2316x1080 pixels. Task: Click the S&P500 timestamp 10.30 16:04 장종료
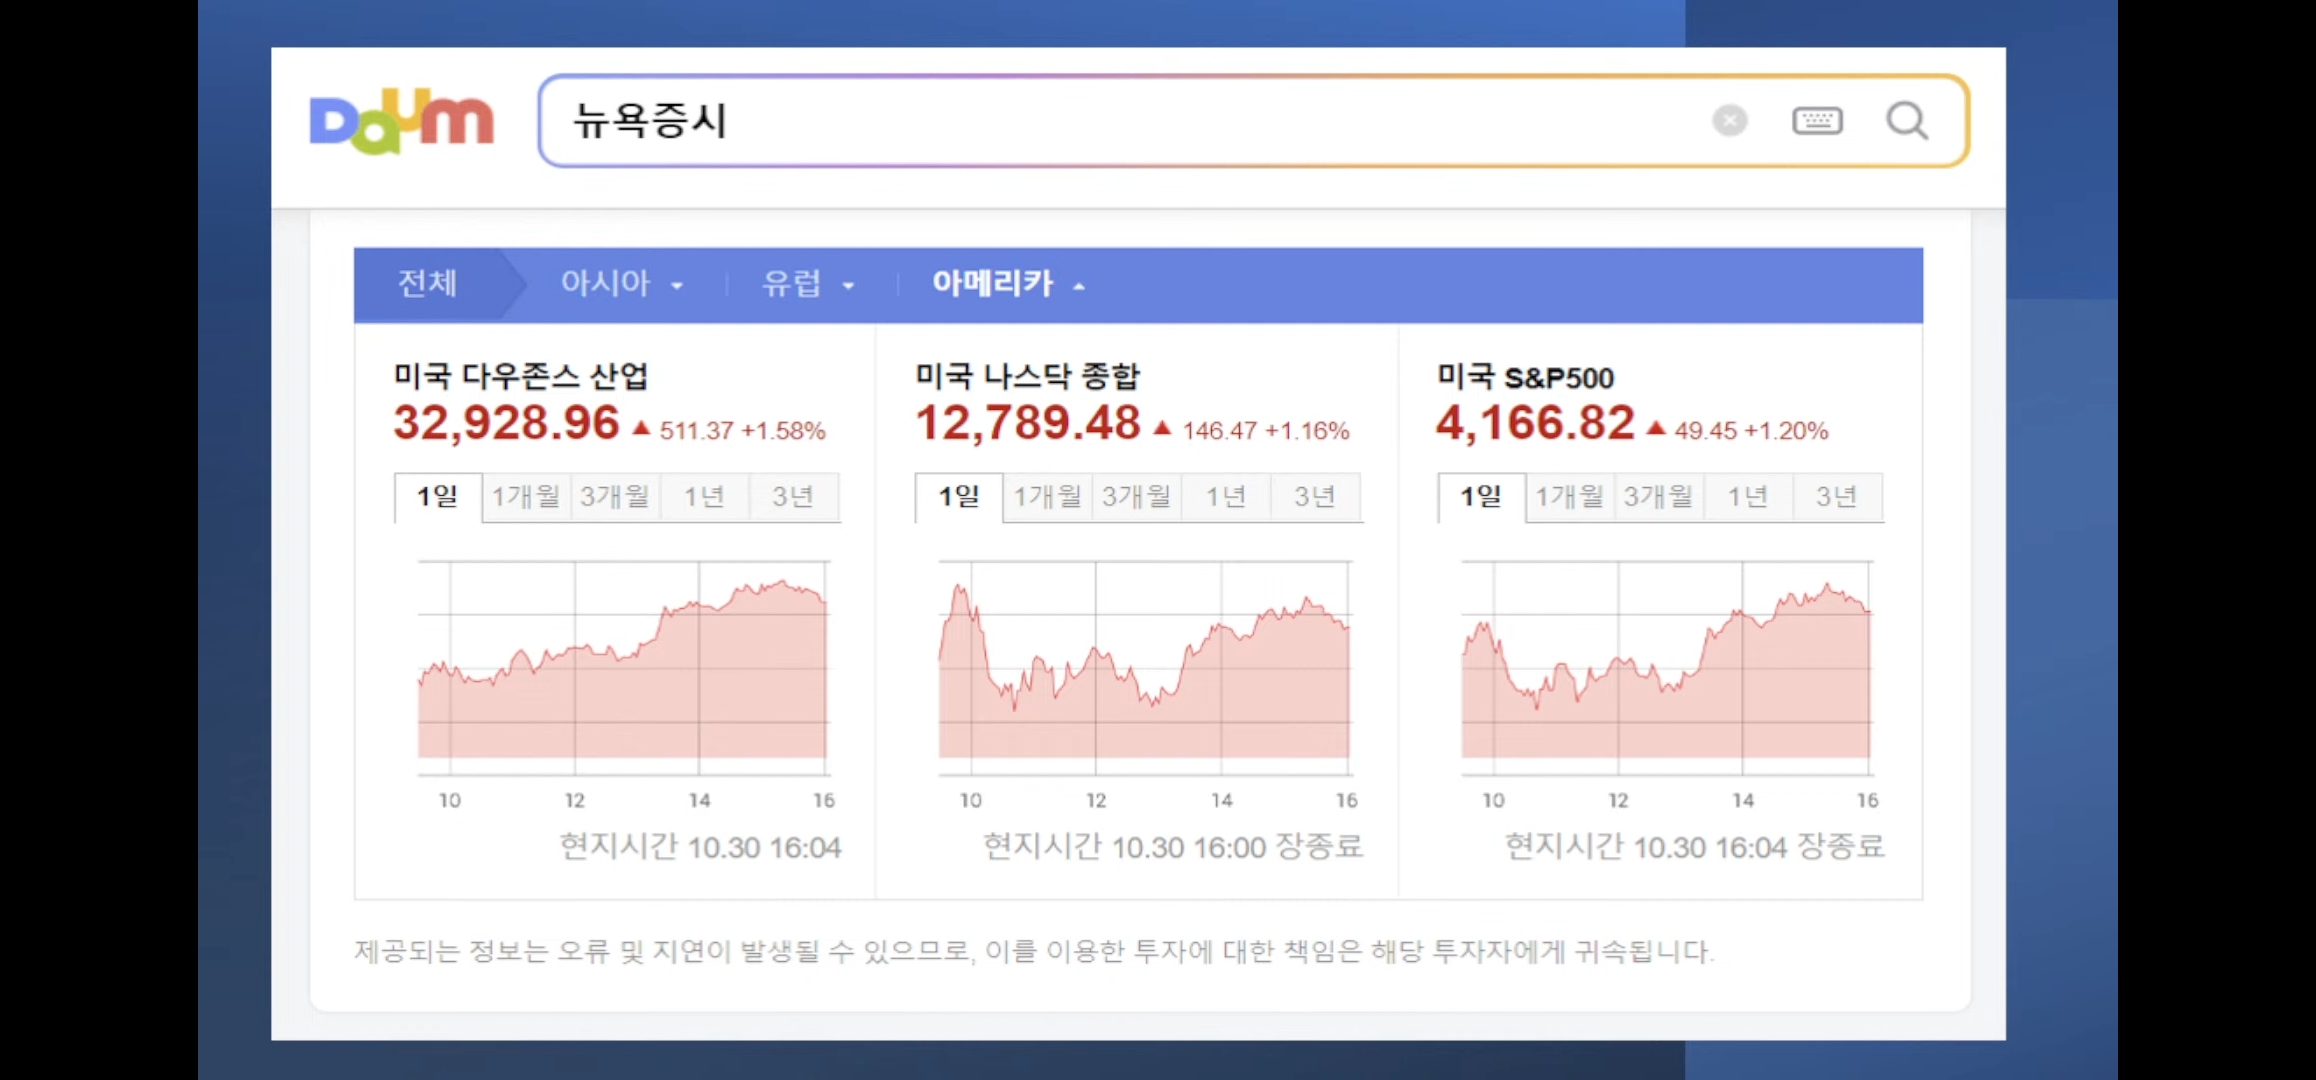point(1694,847)
